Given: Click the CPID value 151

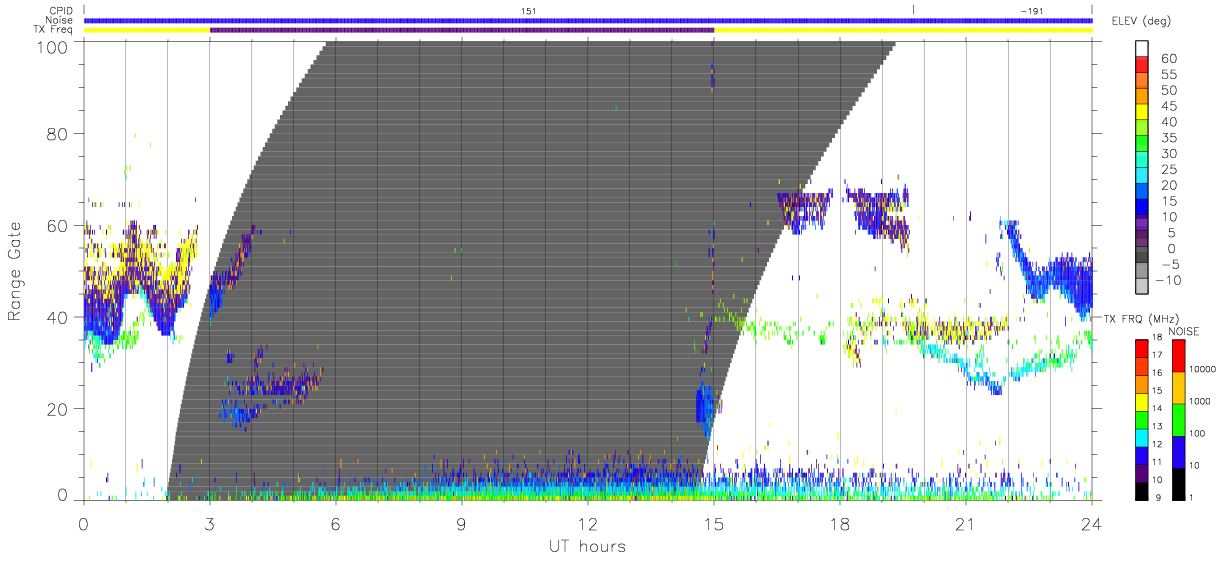Looking at the screenshot, I should [528, 10].
